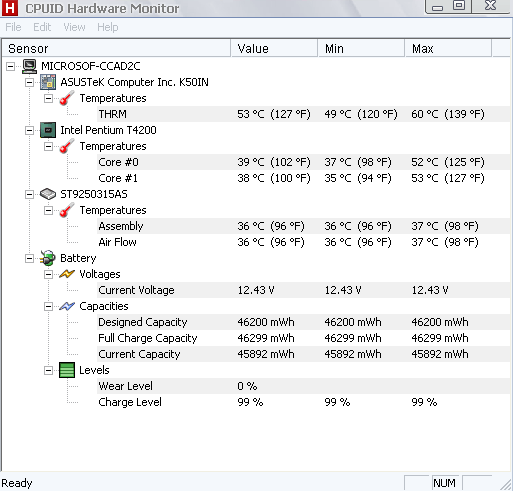Screen dimensions: 513x491
Task: Collapse the MICROSOF-CCAD2C root node
Action: point(11,66)
